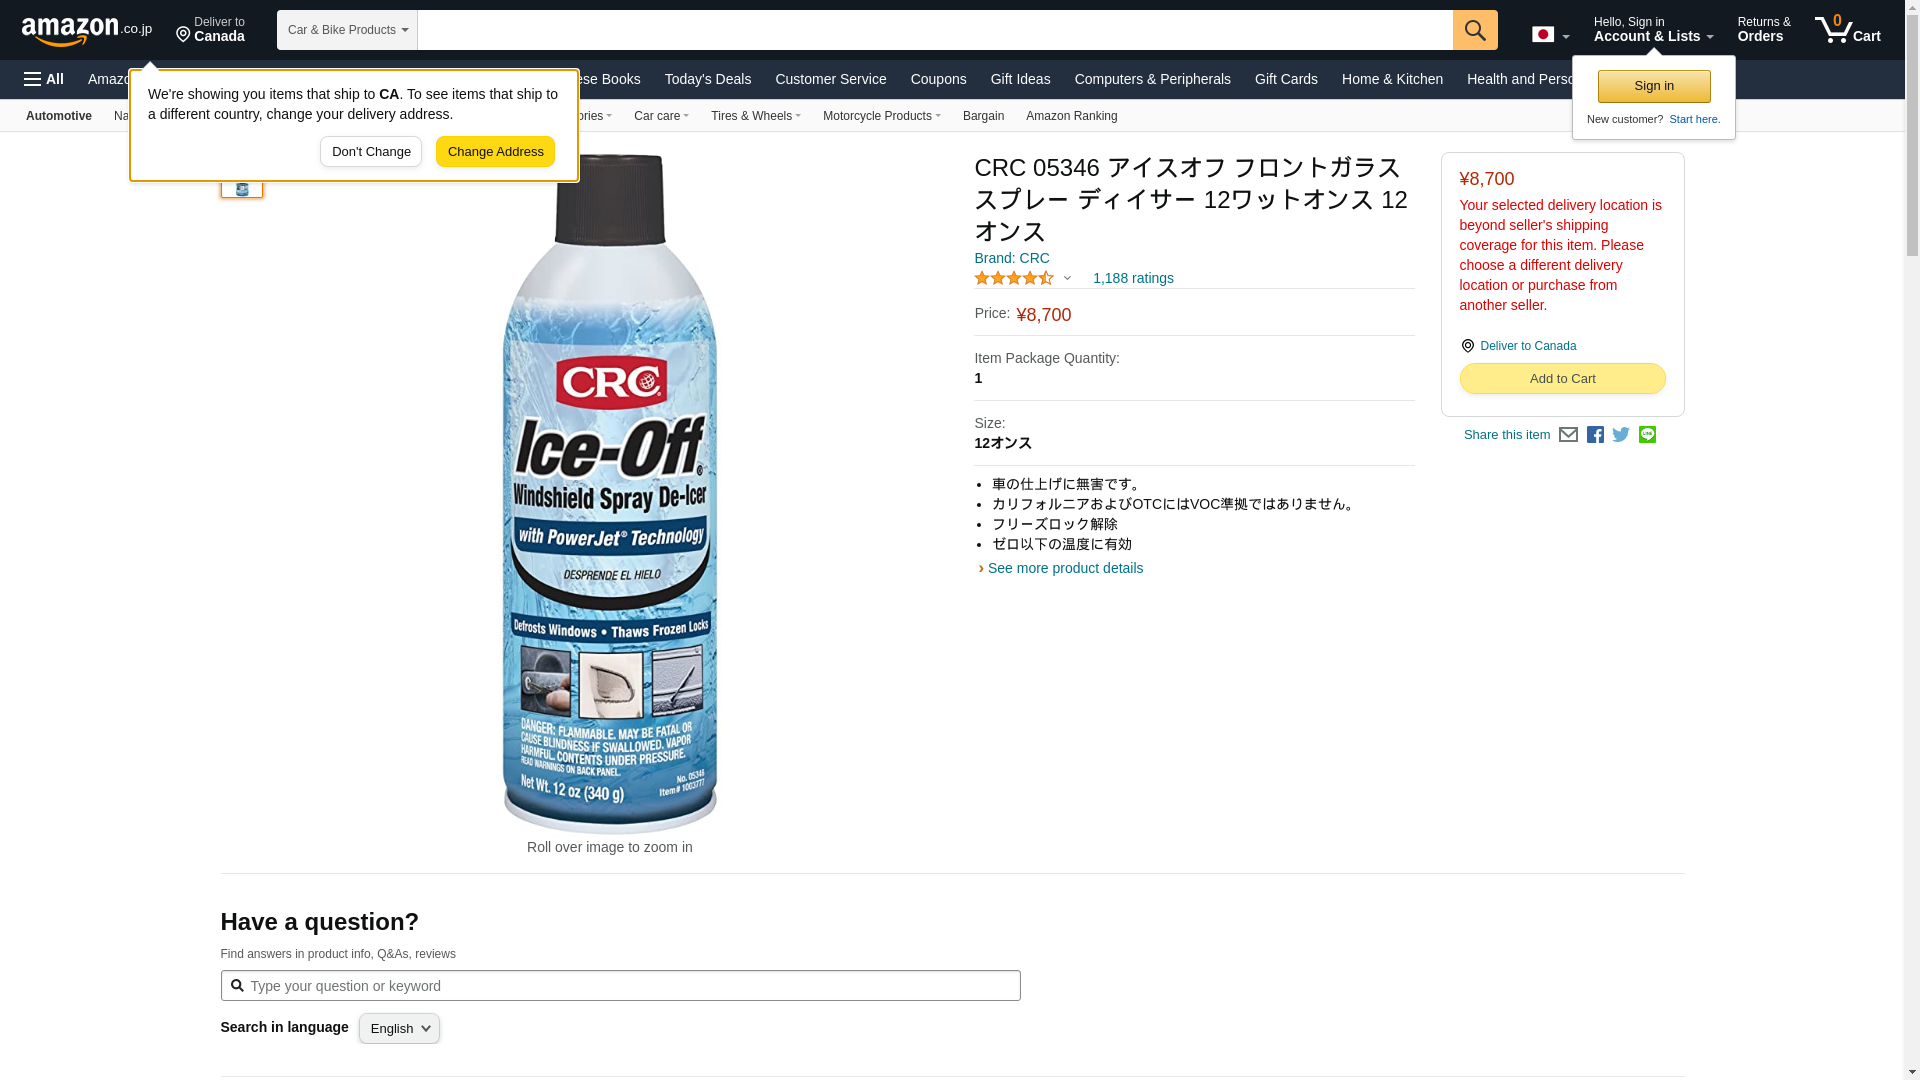Share item on Facebook icon
Viewport: 1920px width, 1080px height.
click(1595, 435)
